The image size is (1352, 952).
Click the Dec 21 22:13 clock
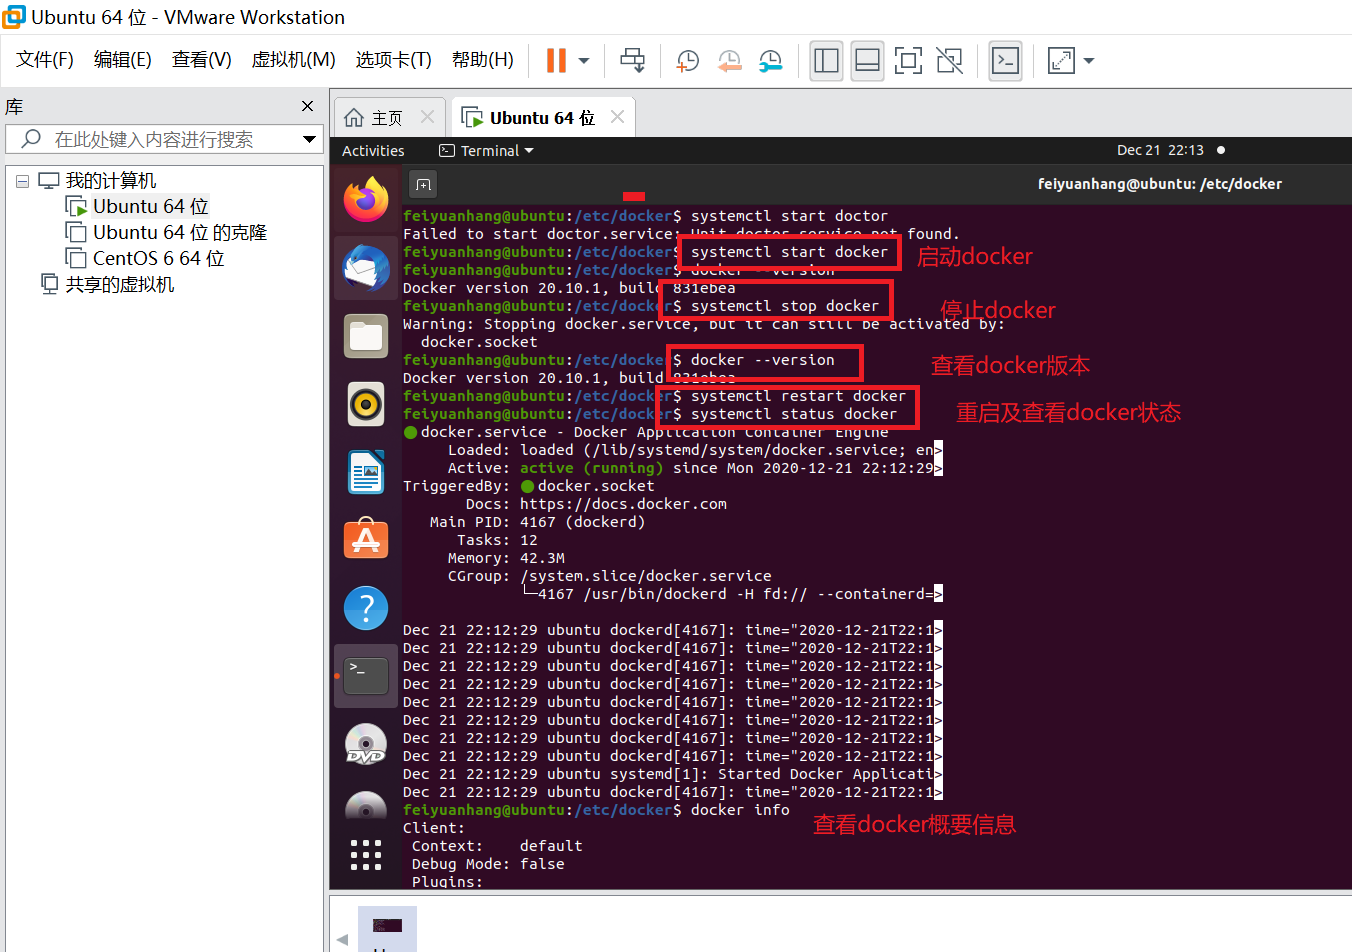[x=1160, y=150]
